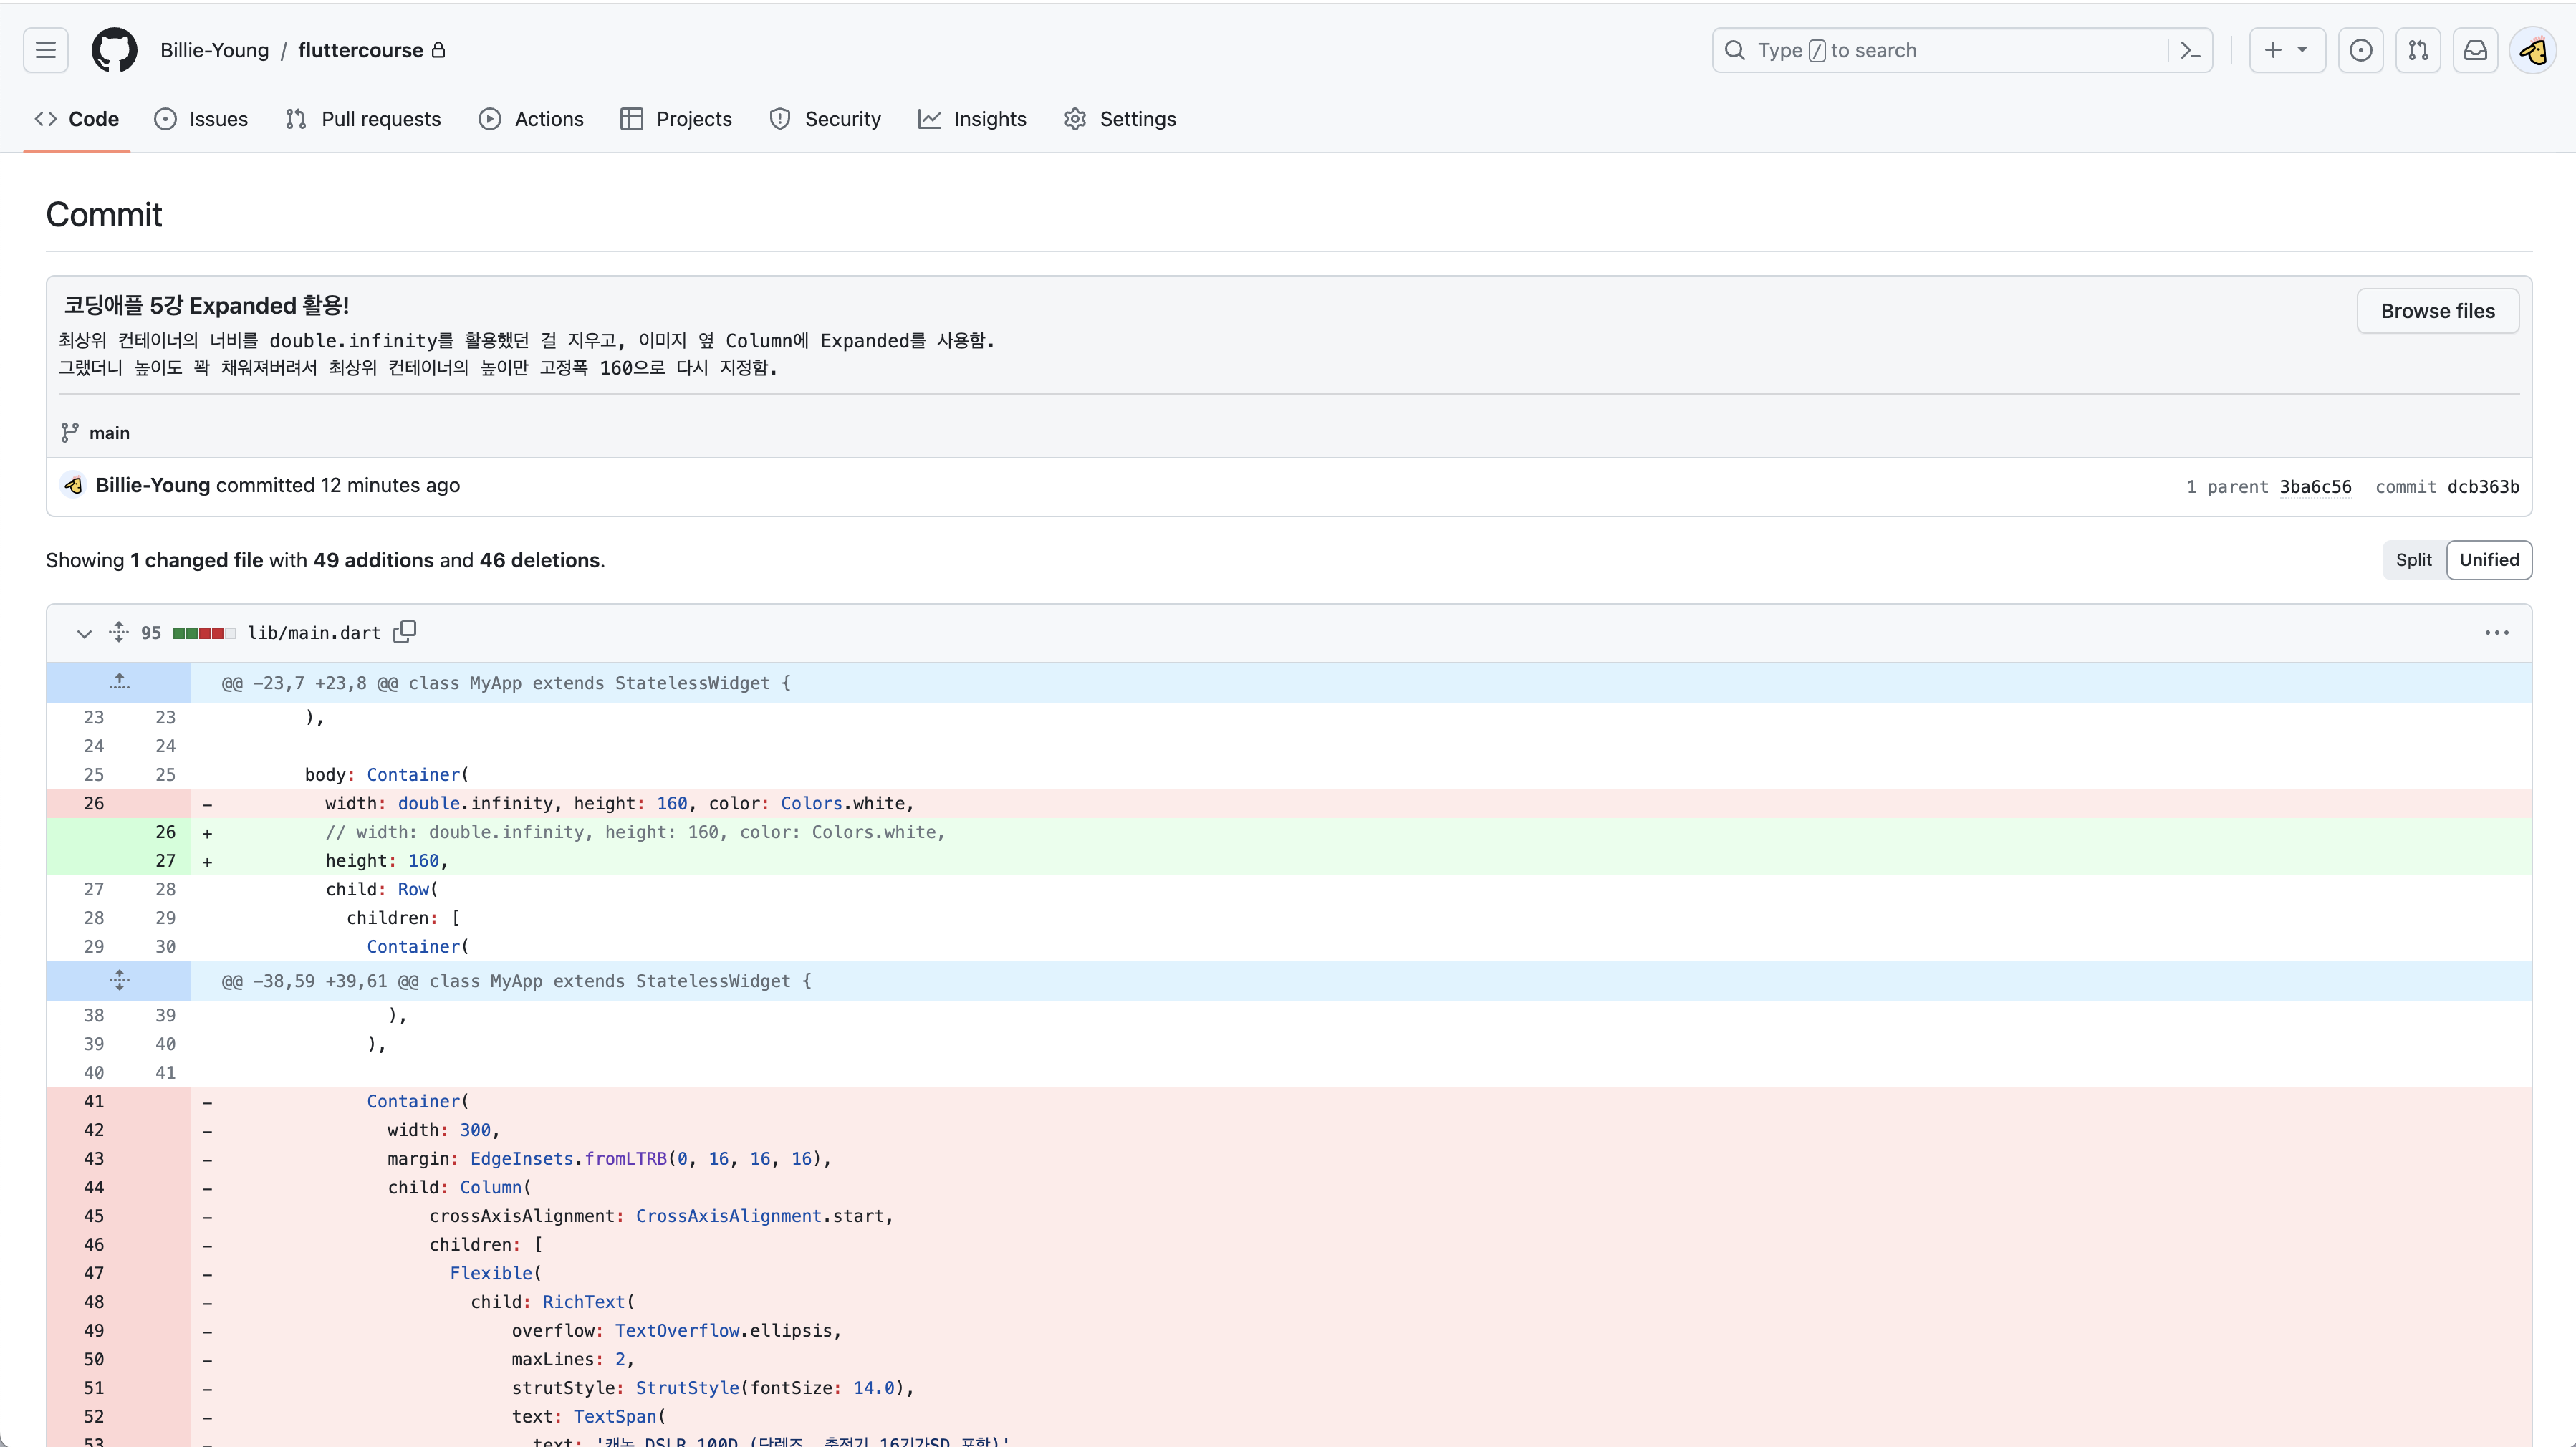
Task: Collapse the lib/main.dart diff
Action: [x=84, y=633]
